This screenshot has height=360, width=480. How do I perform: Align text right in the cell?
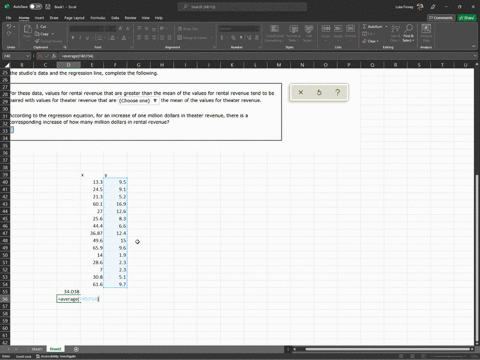pos(154,38)
